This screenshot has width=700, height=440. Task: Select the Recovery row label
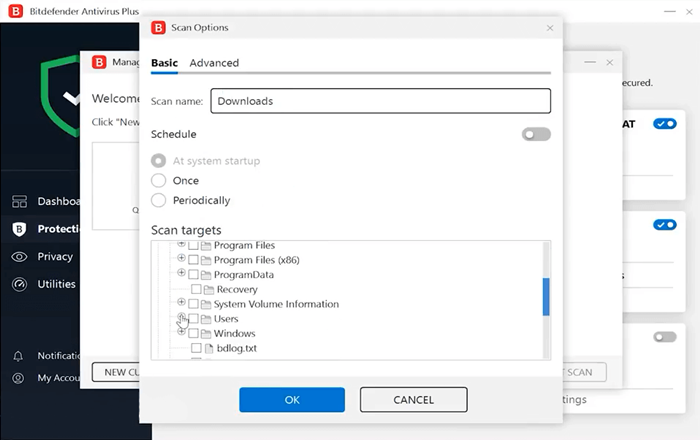click(x=237, y=290)
